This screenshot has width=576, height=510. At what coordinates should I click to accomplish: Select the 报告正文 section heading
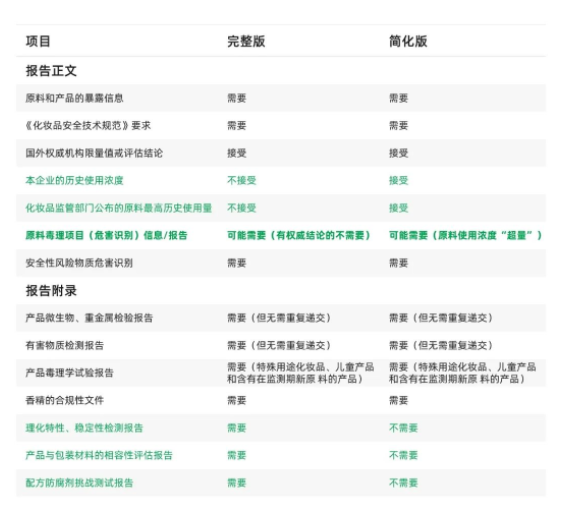pos(51,71)
